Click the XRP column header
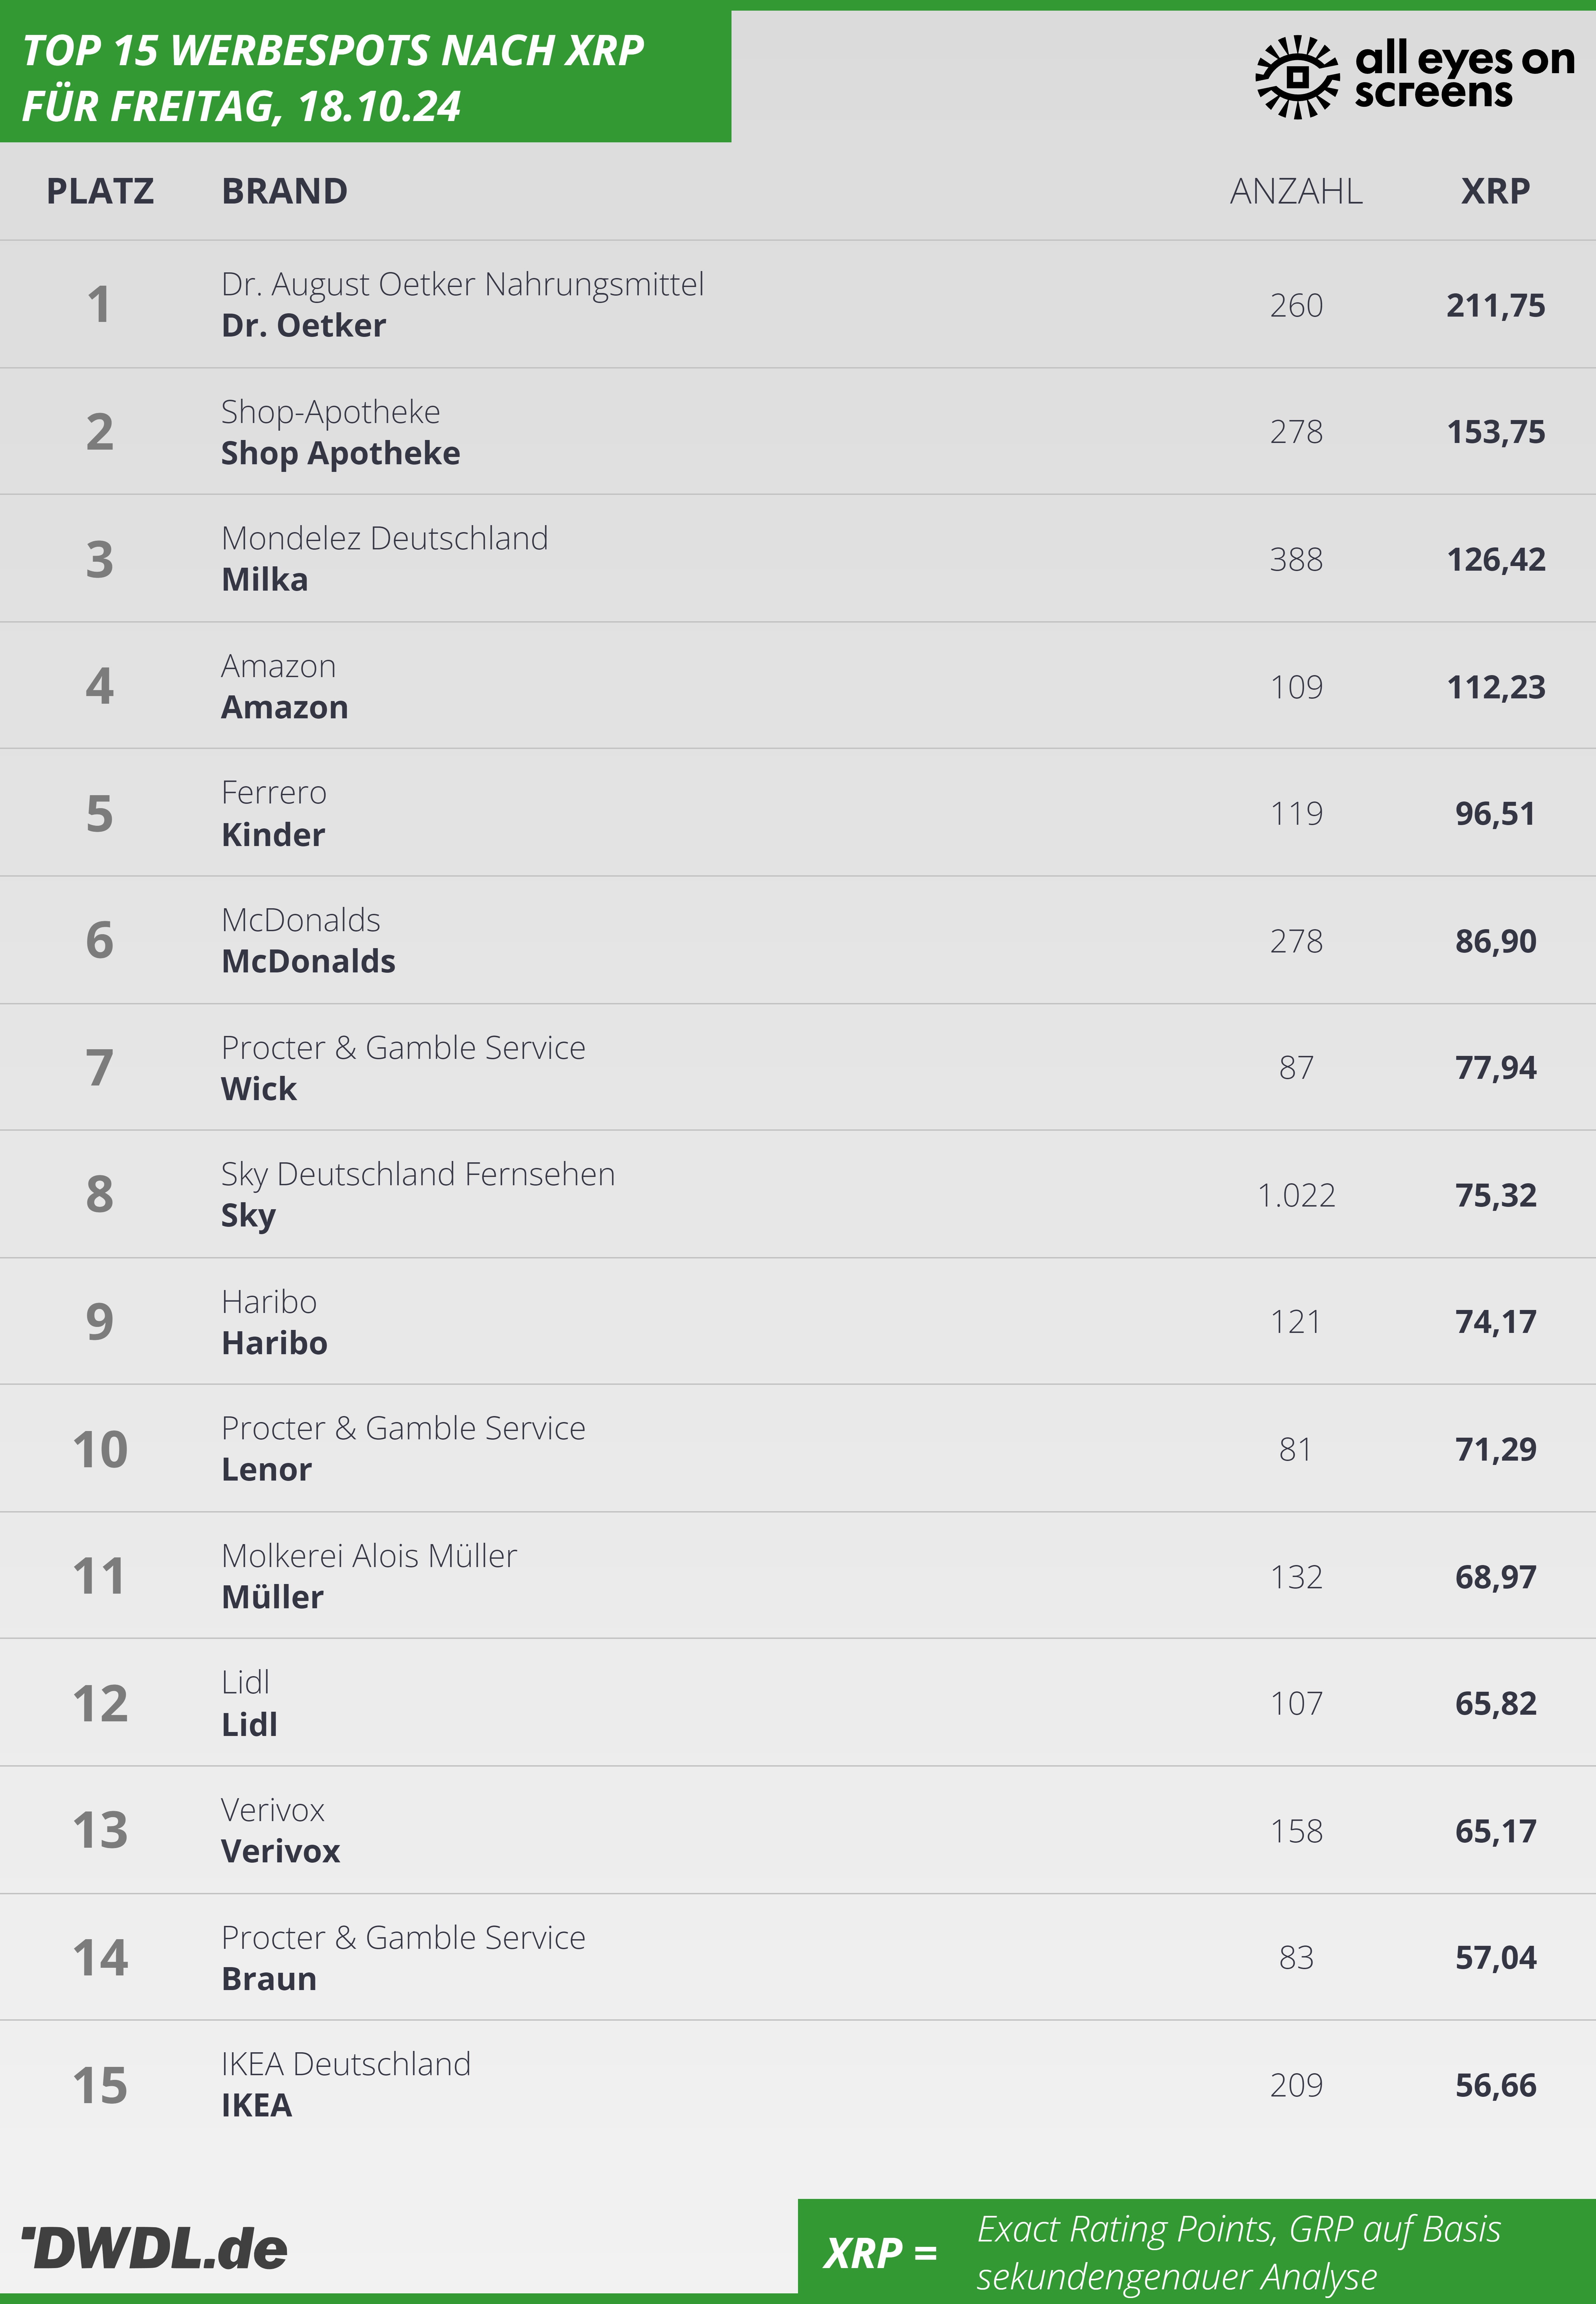Viewport: 1596px width, 2304px height. (1495, 191)
